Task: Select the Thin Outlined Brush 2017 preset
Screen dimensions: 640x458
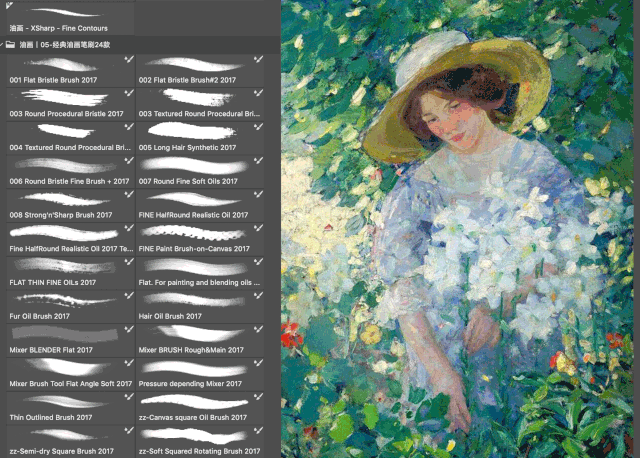Action: (x=70, y=408)
